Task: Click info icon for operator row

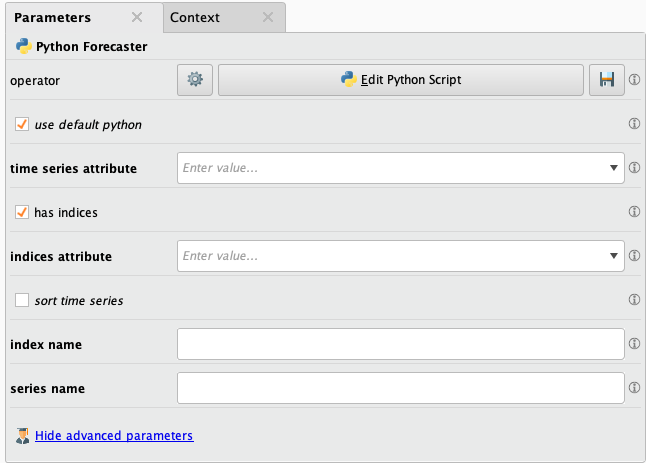Action: click(x=634, y=80)
